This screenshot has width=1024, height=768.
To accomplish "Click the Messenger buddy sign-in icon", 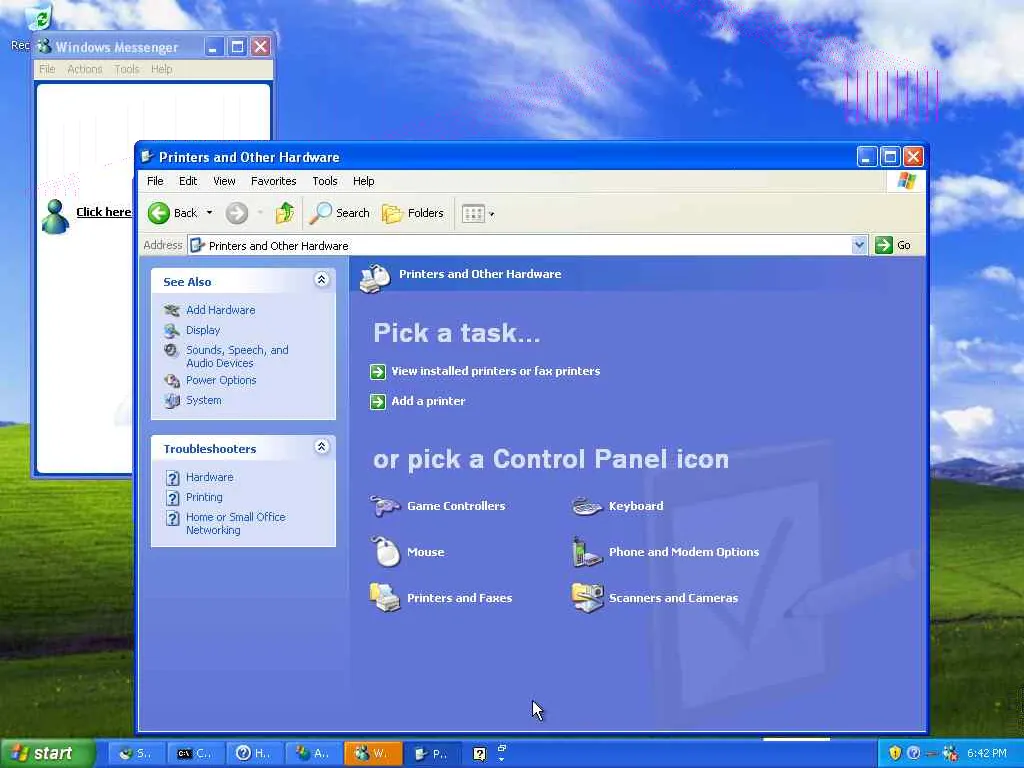I will click(x=56, y=216).
